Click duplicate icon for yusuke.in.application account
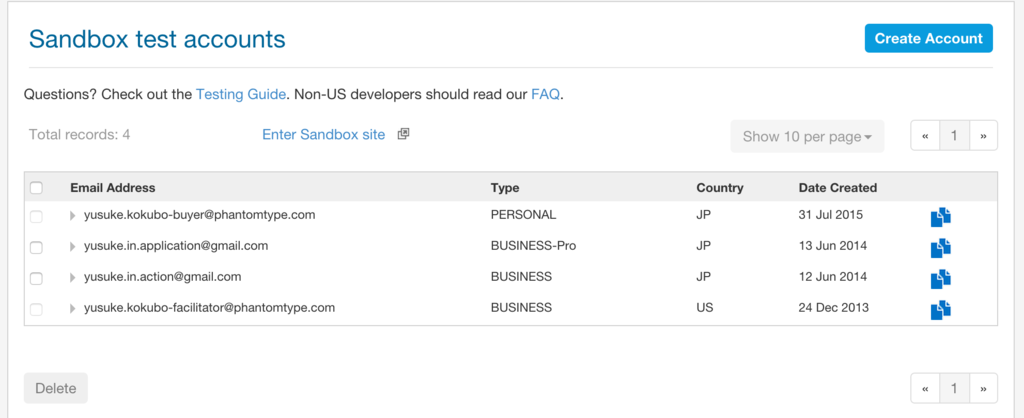 (x=940, y=247)
